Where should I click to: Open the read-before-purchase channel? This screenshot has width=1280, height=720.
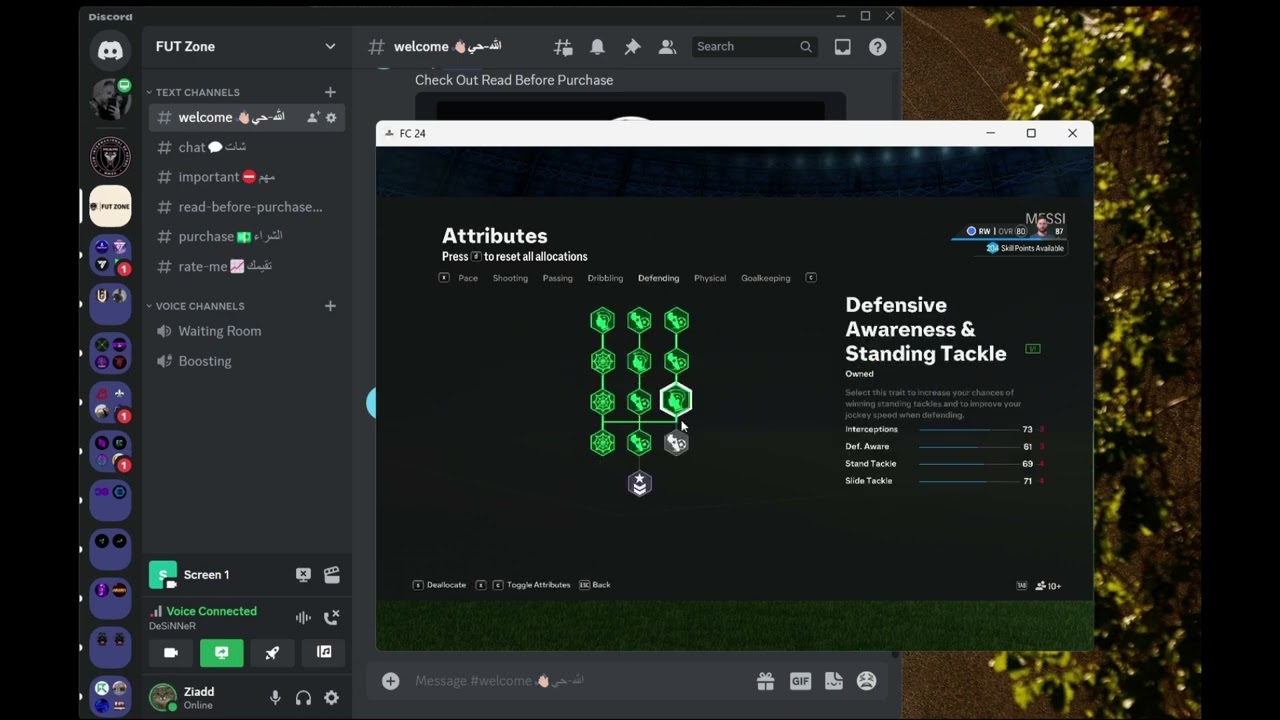click(x=247, y=207)
